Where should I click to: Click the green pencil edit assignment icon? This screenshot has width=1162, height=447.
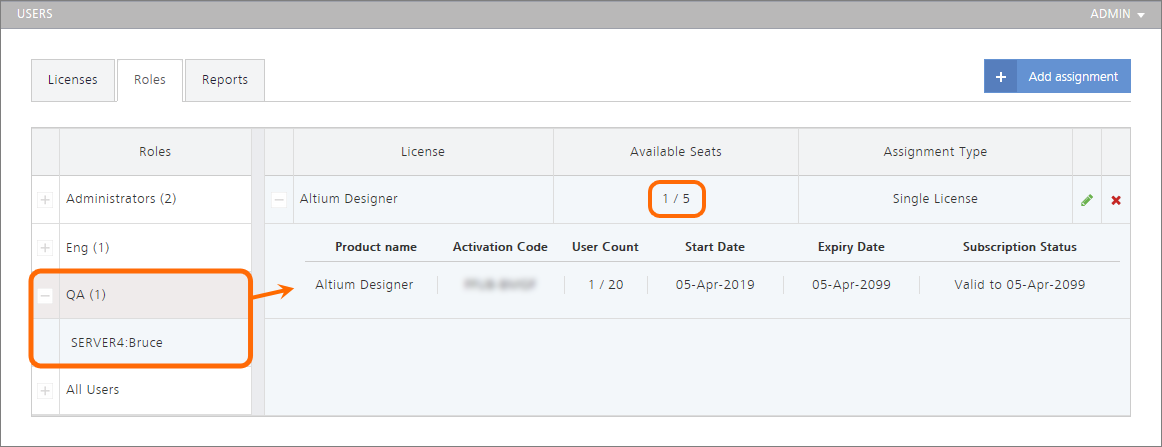click(x=1087, y=200)
